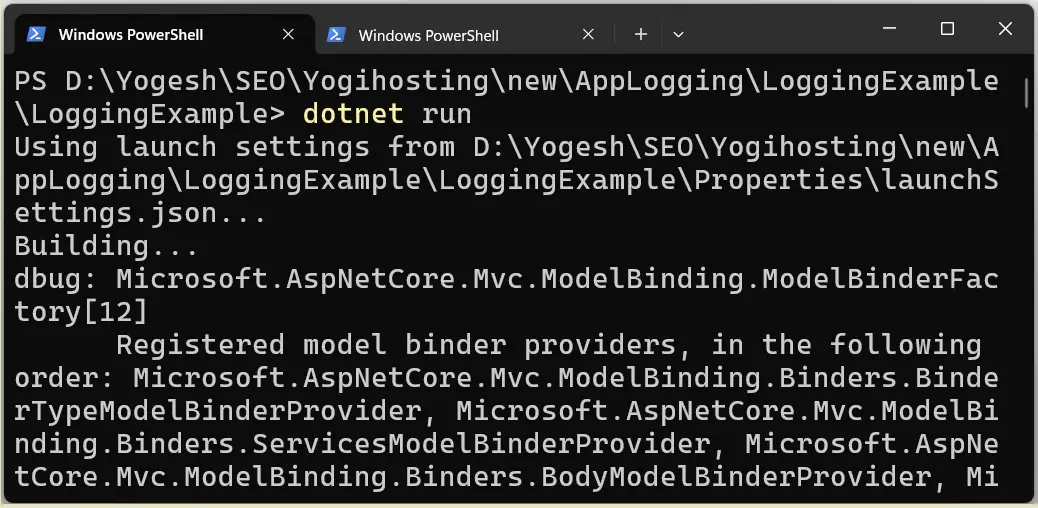Close the terminal window
This screenshot has width=1038, height=508.
[1005, 28]
